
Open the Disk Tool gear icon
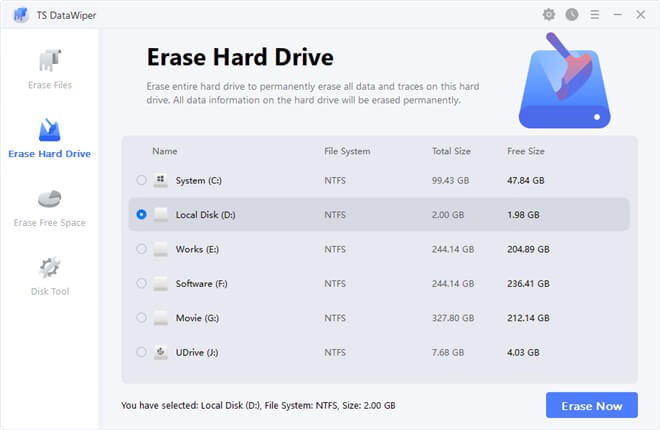coord(49,268)
